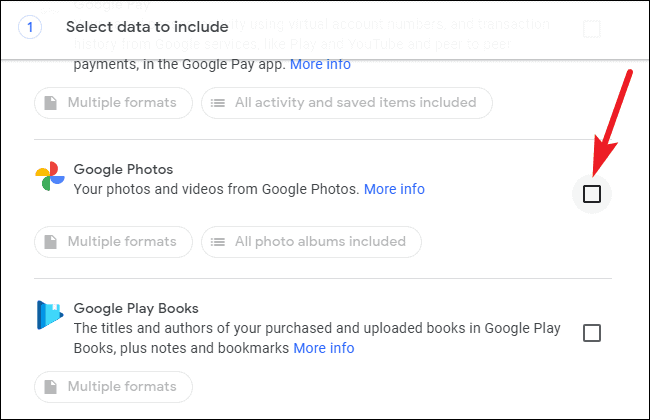Open All activity and saved items included
The height and width of the screenshot is (420, 650).
(x=347, y=103)
